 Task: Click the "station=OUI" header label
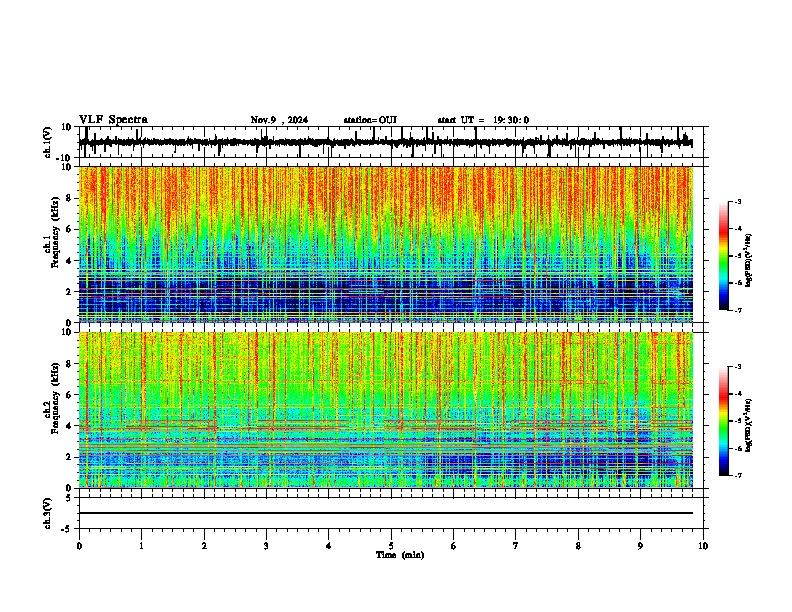coord(370,120)
